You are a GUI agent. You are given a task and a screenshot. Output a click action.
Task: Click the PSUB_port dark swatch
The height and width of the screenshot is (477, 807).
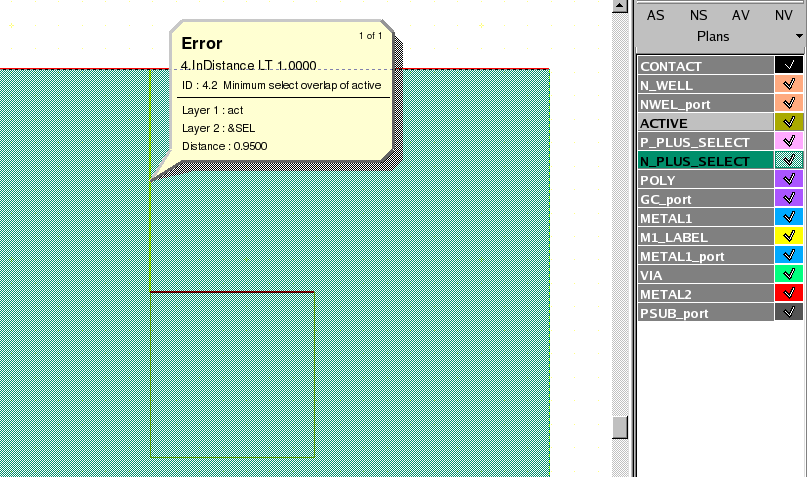(x=788, y=313)
